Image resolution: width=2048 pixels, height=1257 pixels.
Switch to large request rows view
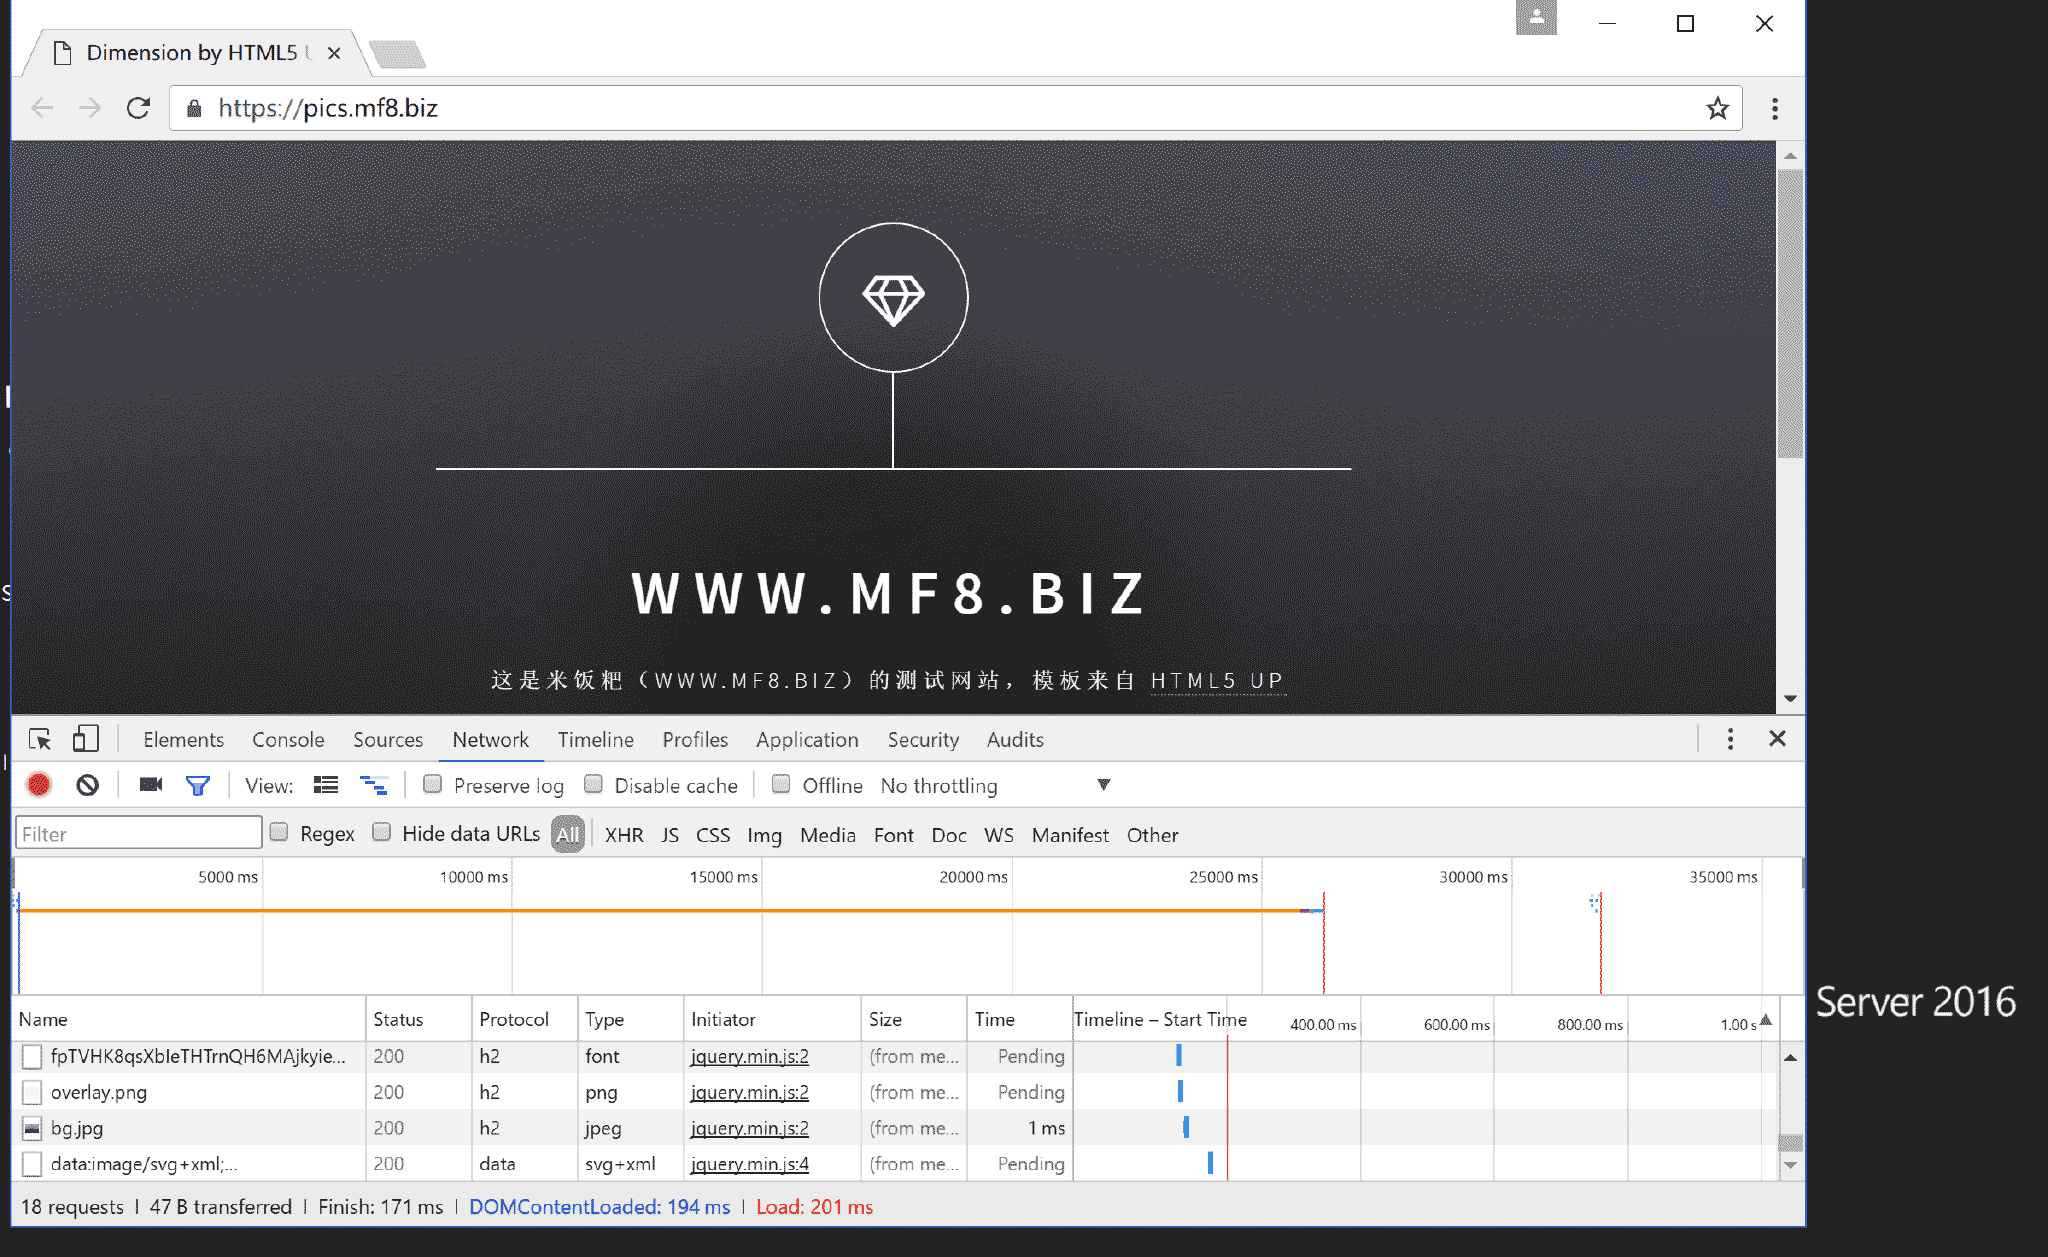coord(326,785)
